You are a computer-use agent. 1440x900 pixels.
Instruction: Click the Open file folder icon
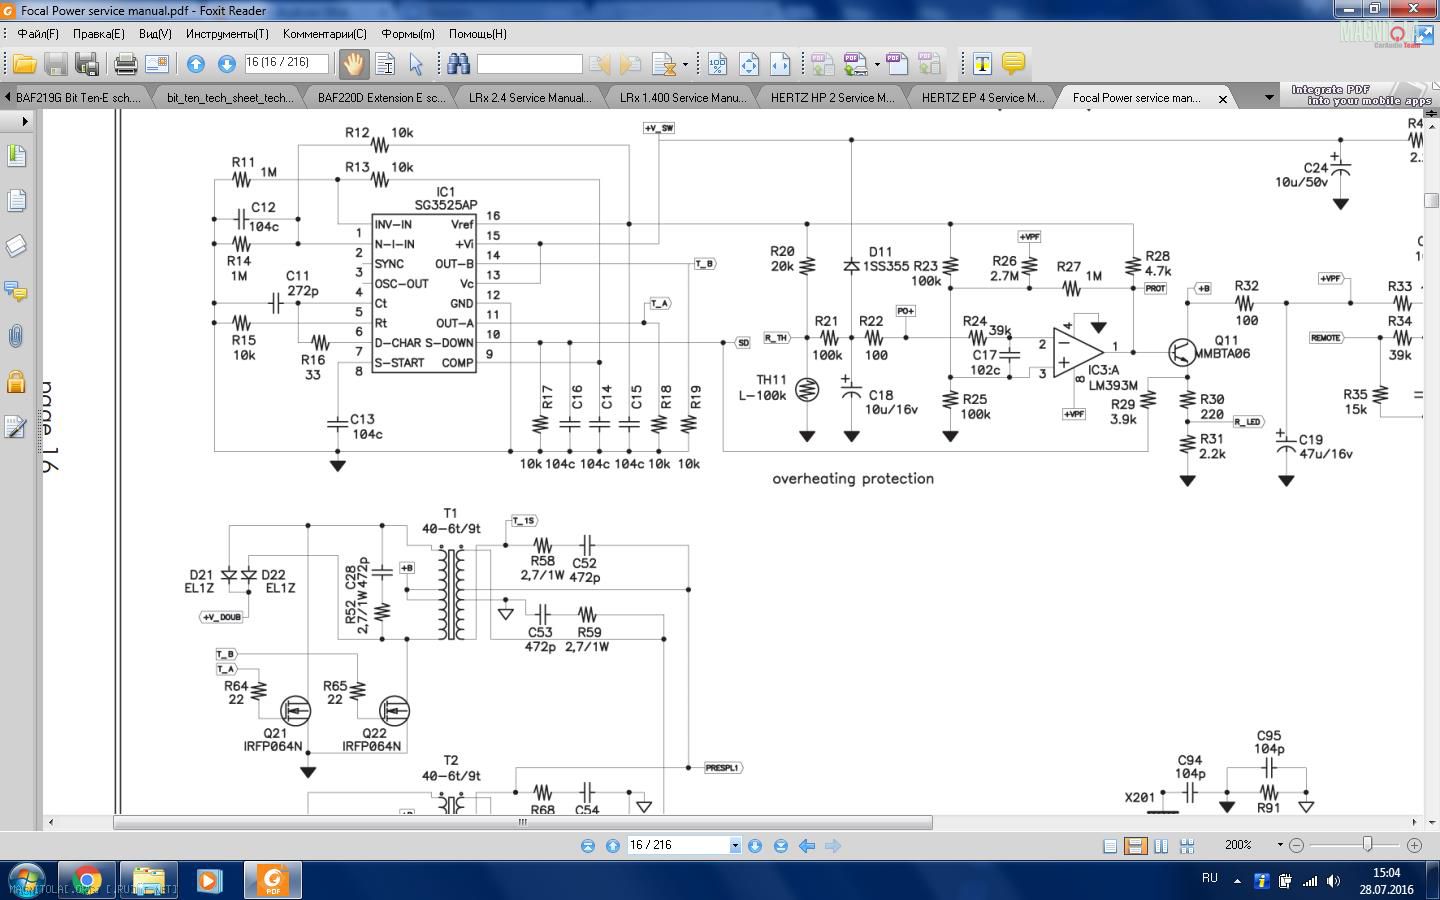coord(24,64)
